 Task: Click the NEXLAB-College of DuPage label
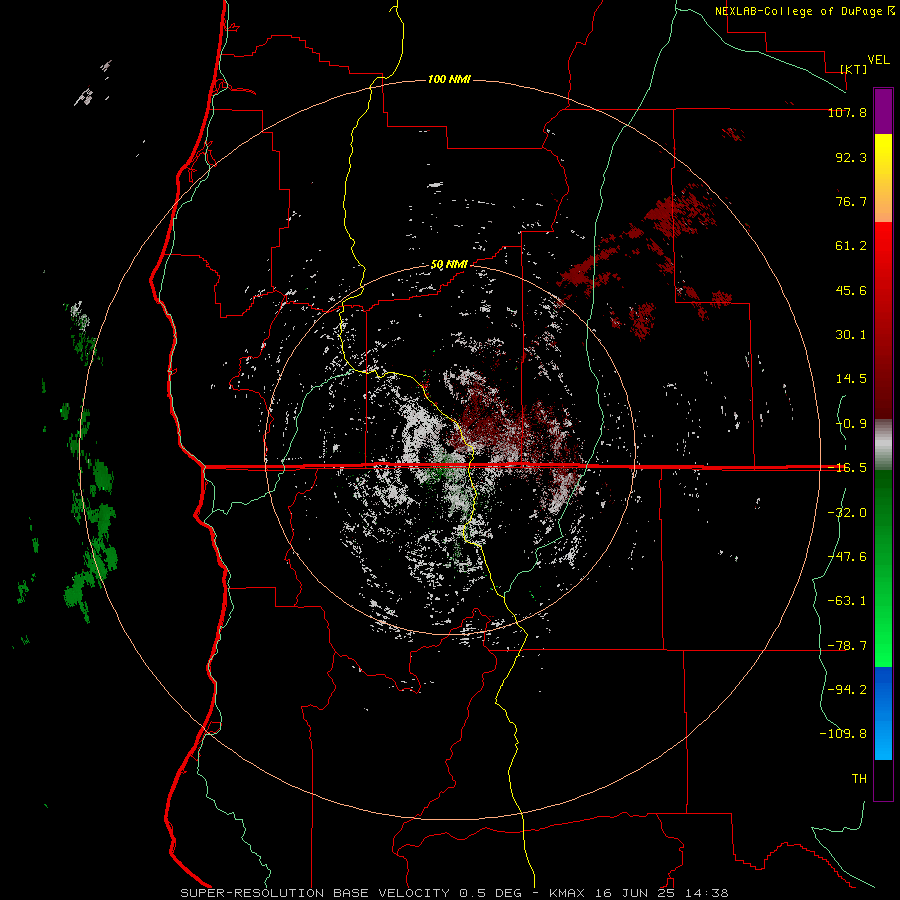click(798, 11)
